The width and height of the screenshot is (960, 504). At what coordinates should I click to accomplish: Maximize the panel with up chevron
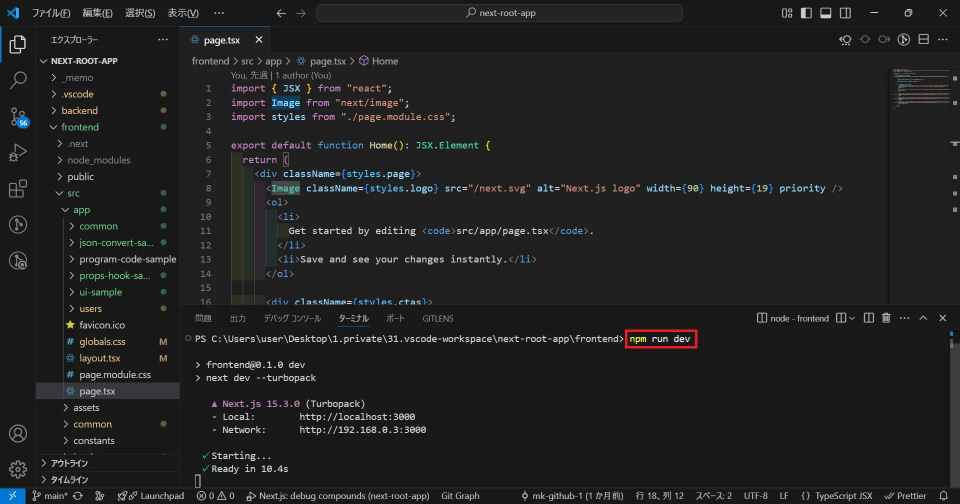[x=923, y=318]
